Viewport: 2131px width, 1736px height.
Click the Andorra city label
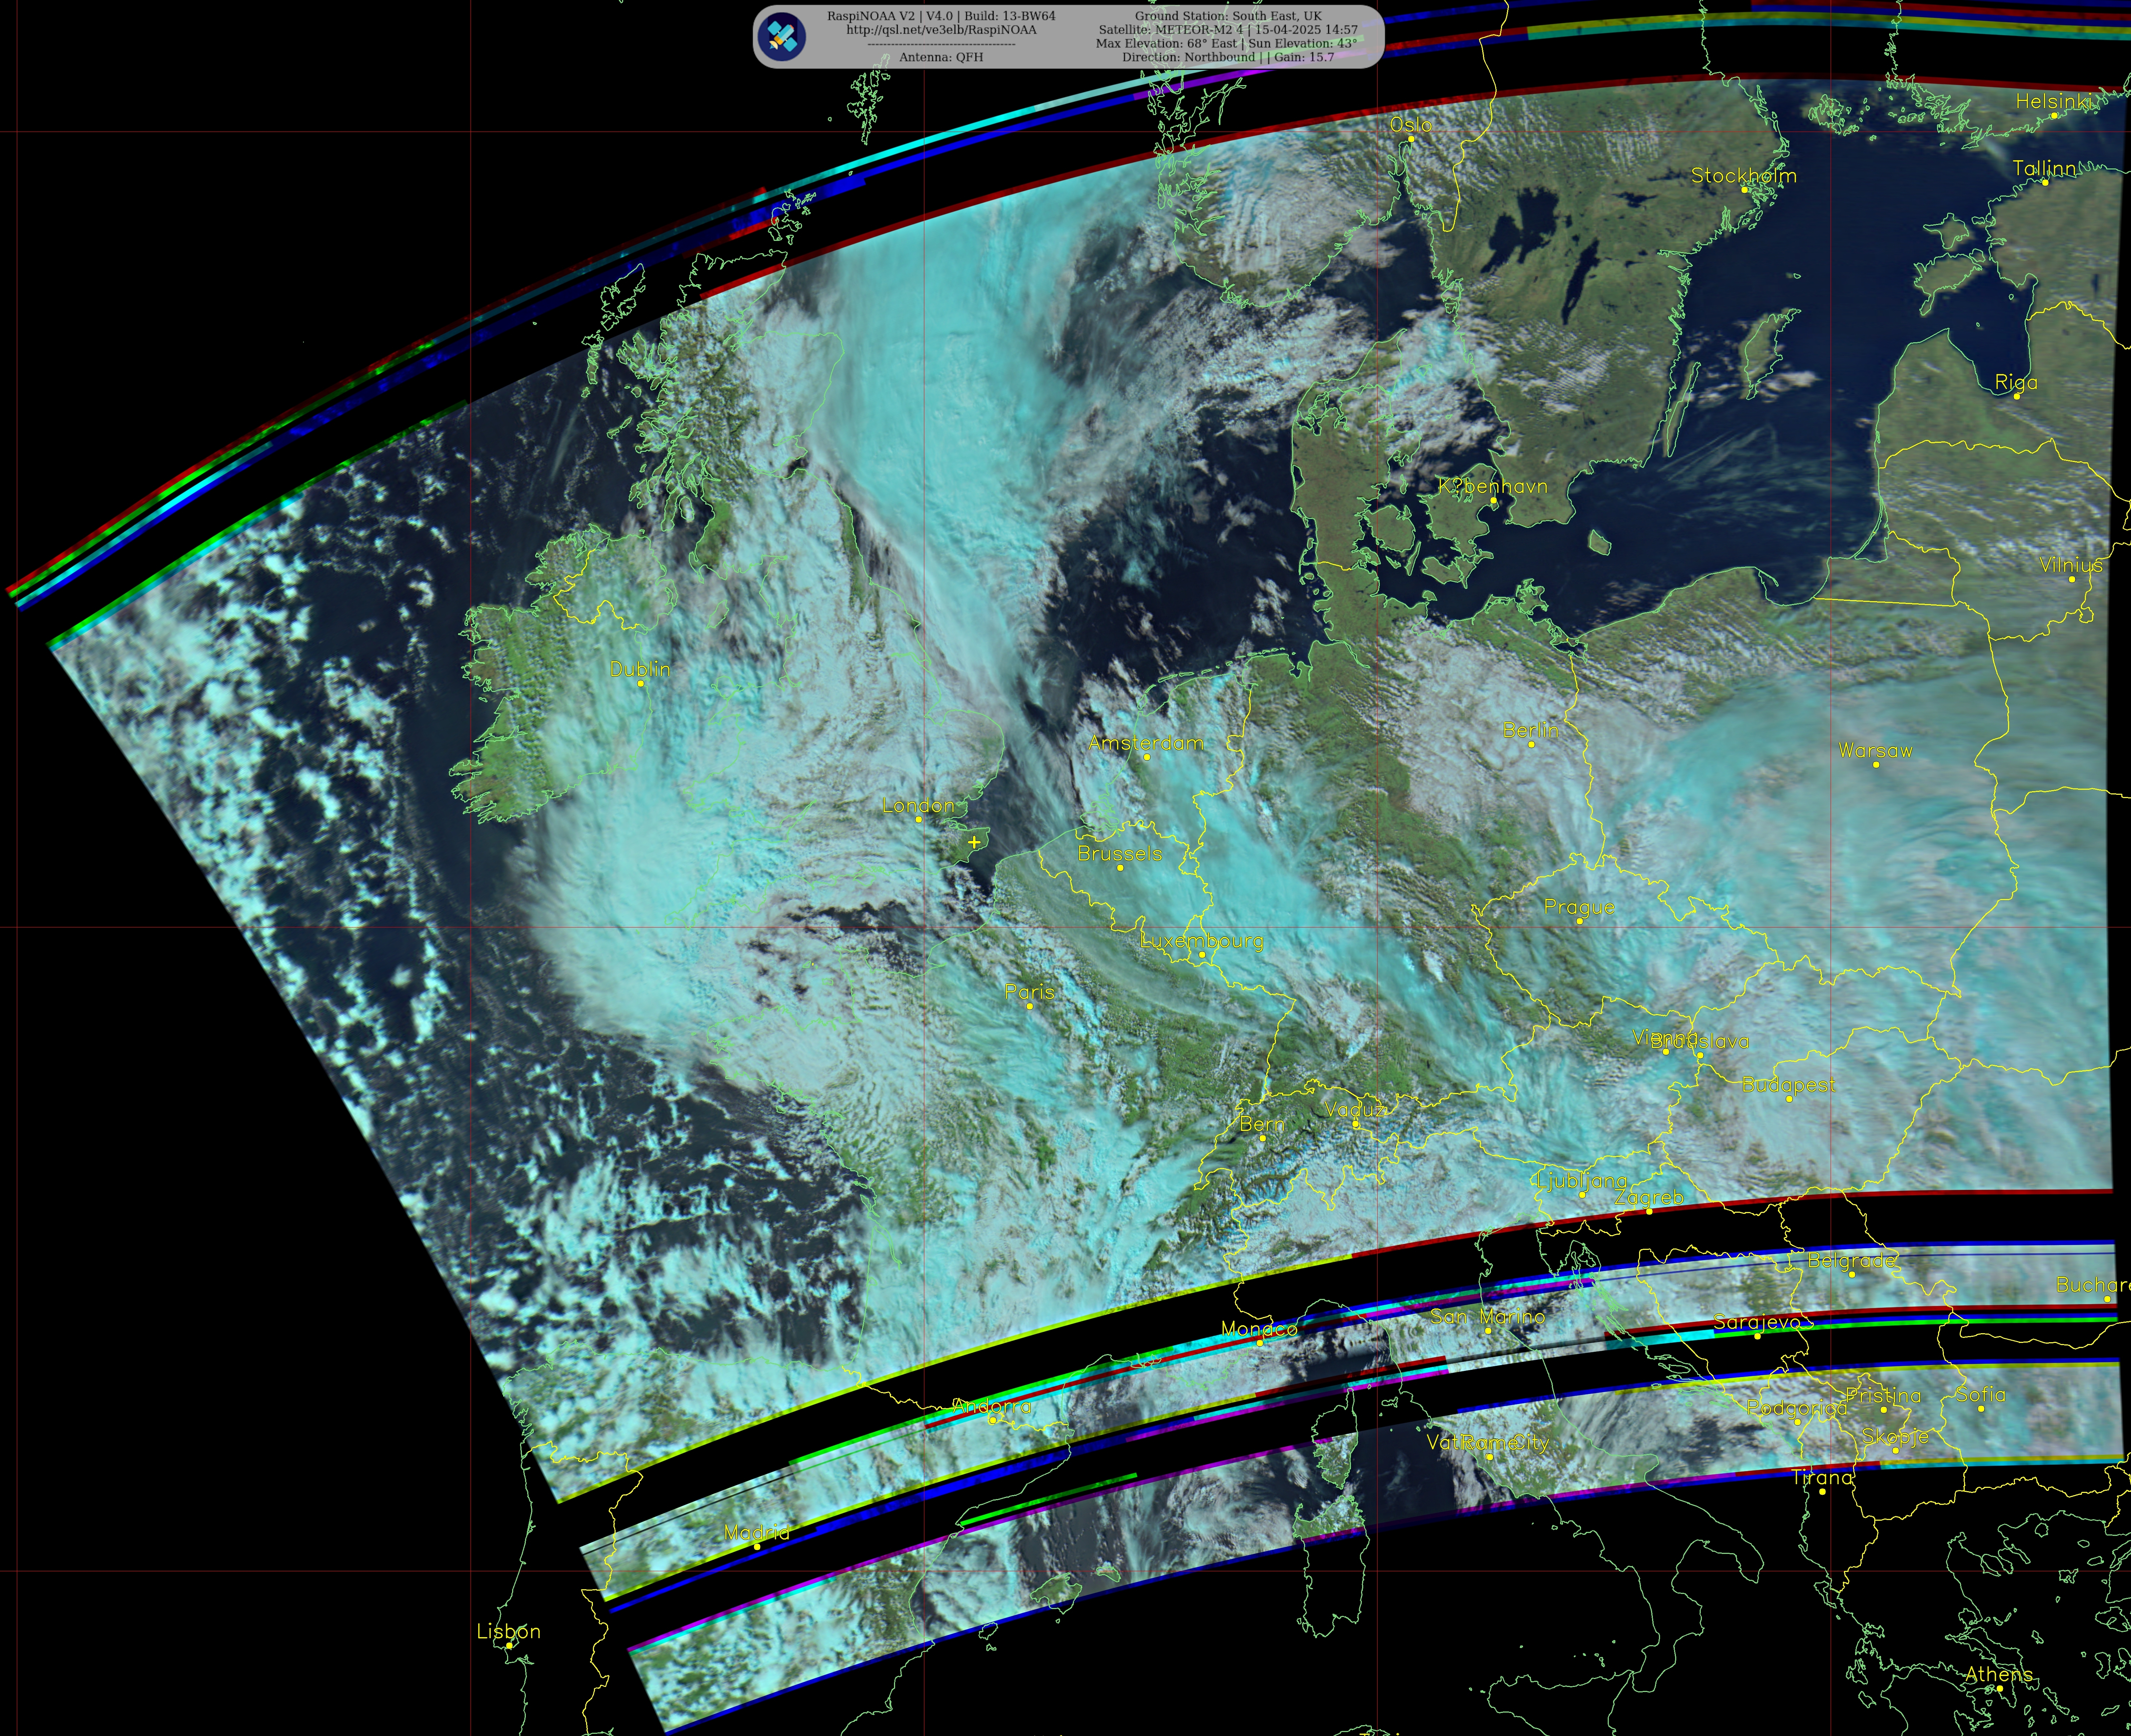tap(992, 1407)
